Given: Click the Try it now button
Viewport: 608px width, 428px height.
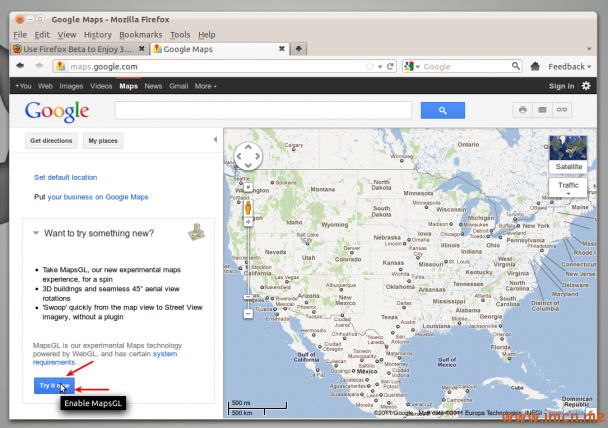Looking at the screenshot, I should coord(54,386).
